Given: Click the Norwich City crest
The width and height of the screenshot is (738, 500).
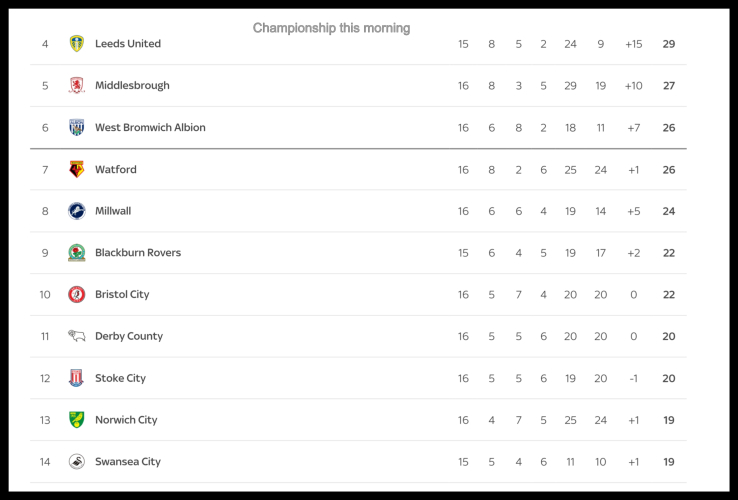Looking at the screenshot, I should click(77, 420).
